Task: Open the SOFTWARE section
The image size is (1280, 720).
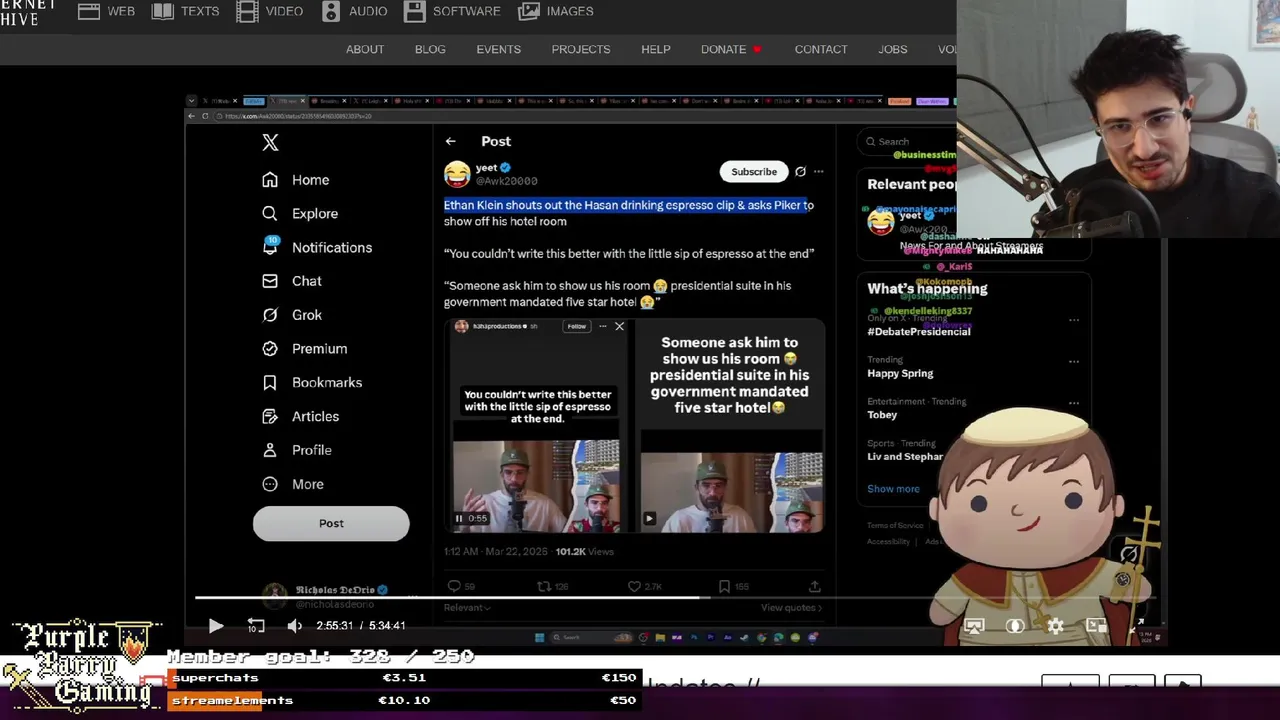Action: [452, 11]
